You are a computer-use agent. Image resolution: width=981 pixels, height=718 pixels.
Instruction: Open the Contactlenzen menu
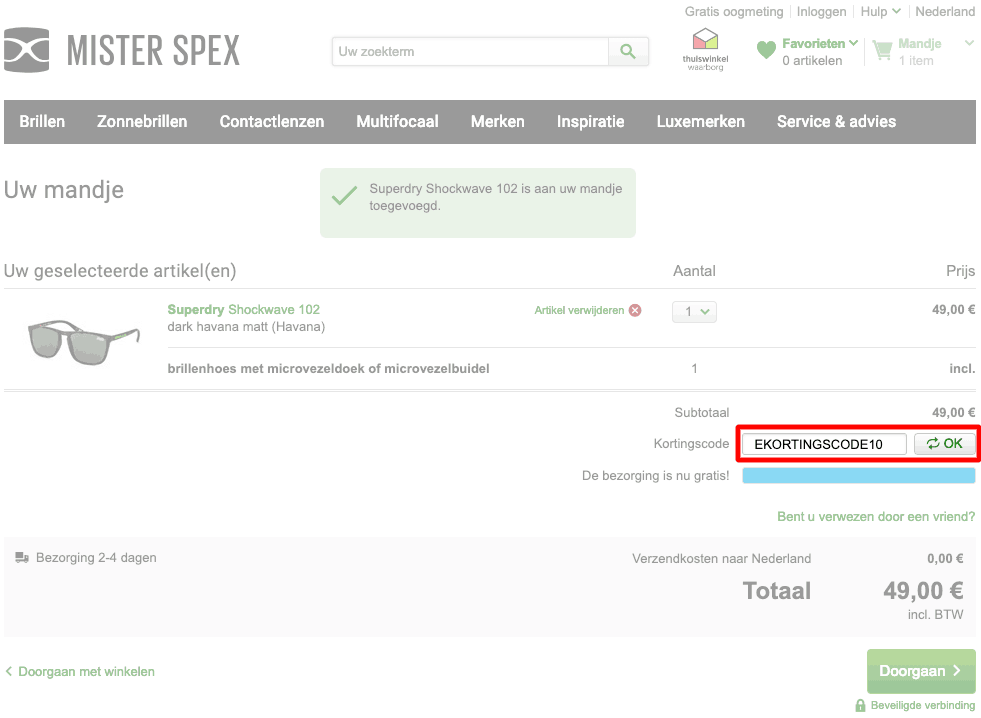click(272, 121)
